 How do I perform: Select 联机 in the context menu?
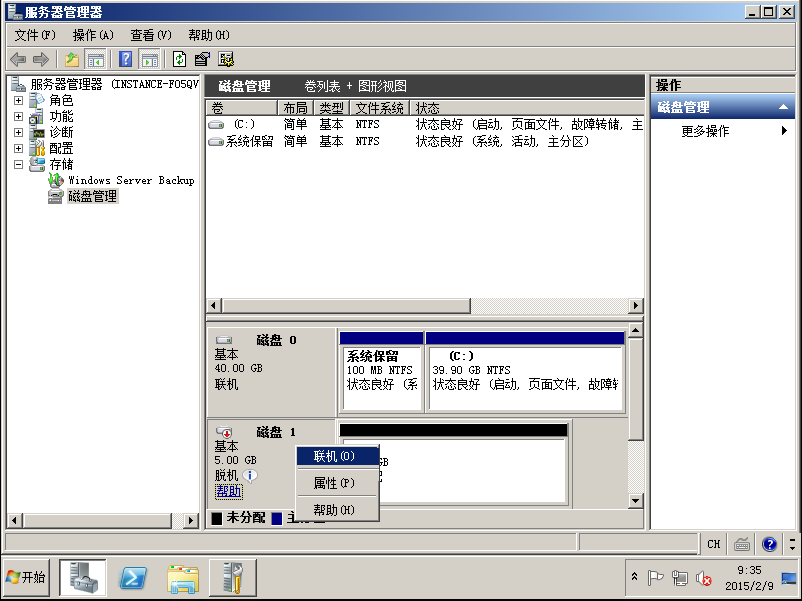pos(334,456)
